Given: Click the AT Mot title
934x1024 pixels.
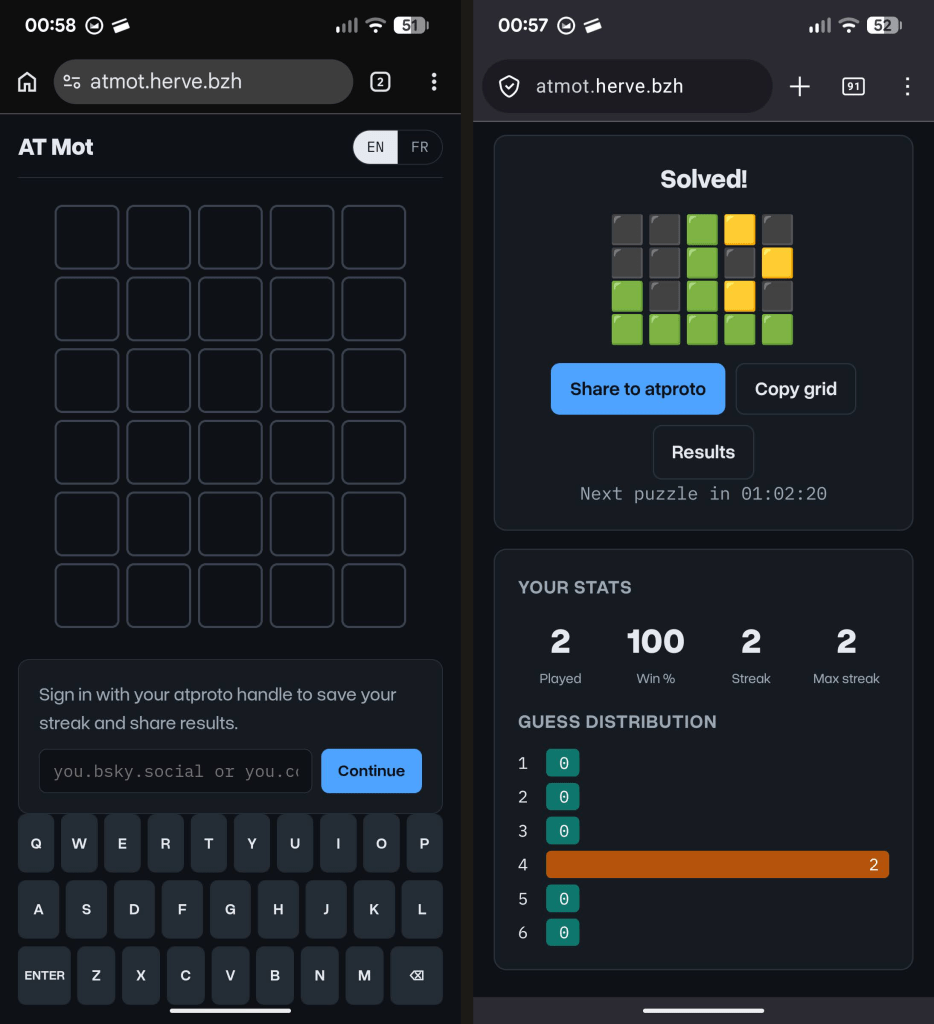Looking at the screenshot, I should coord(56,147).
